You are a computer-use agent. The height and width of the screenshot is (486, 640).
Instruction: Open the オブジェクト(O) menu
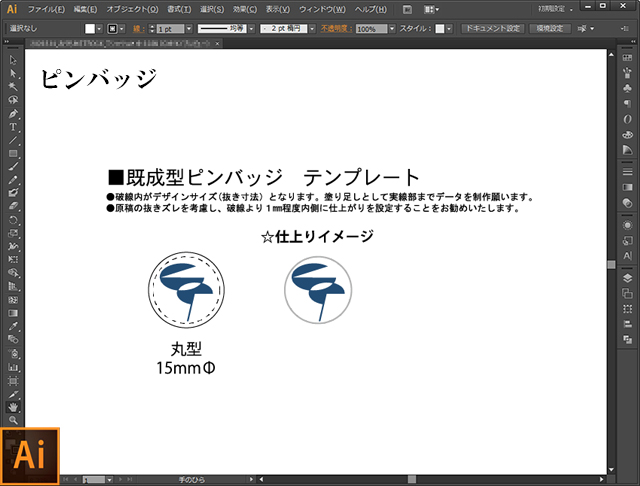[132, 9]
